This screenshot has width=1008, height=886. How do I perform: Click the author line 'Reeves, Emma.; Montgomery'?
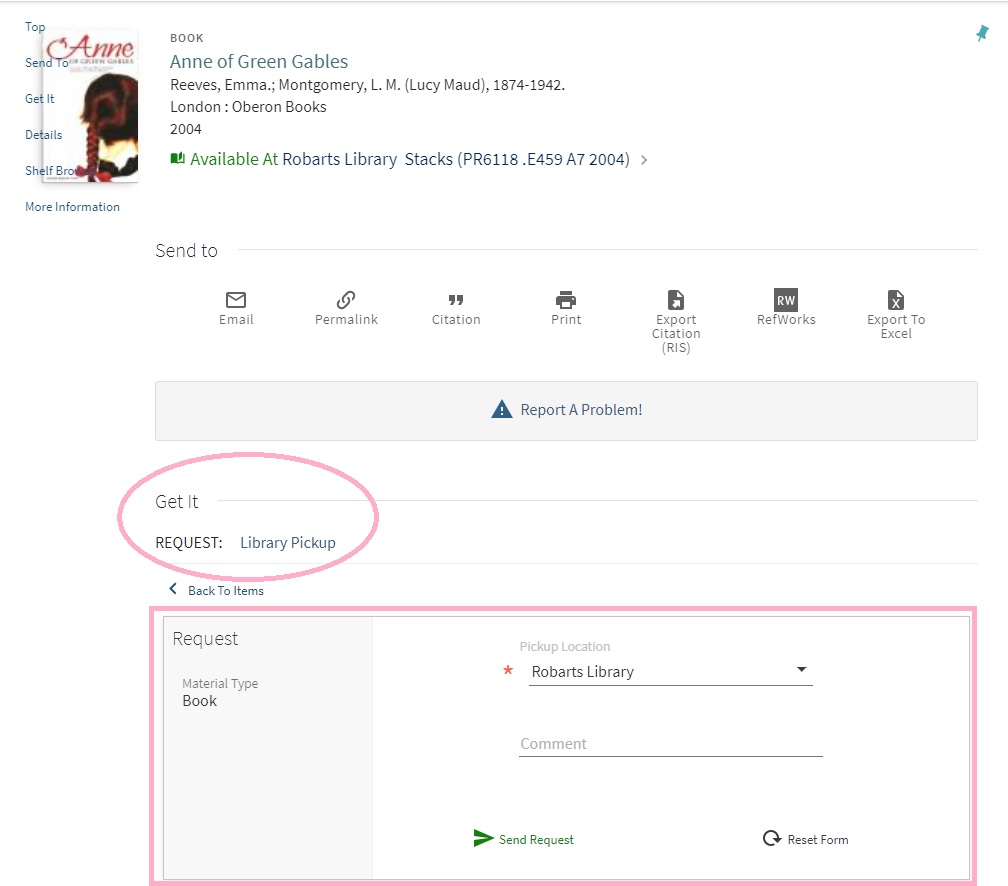click(x=367, y=85)
